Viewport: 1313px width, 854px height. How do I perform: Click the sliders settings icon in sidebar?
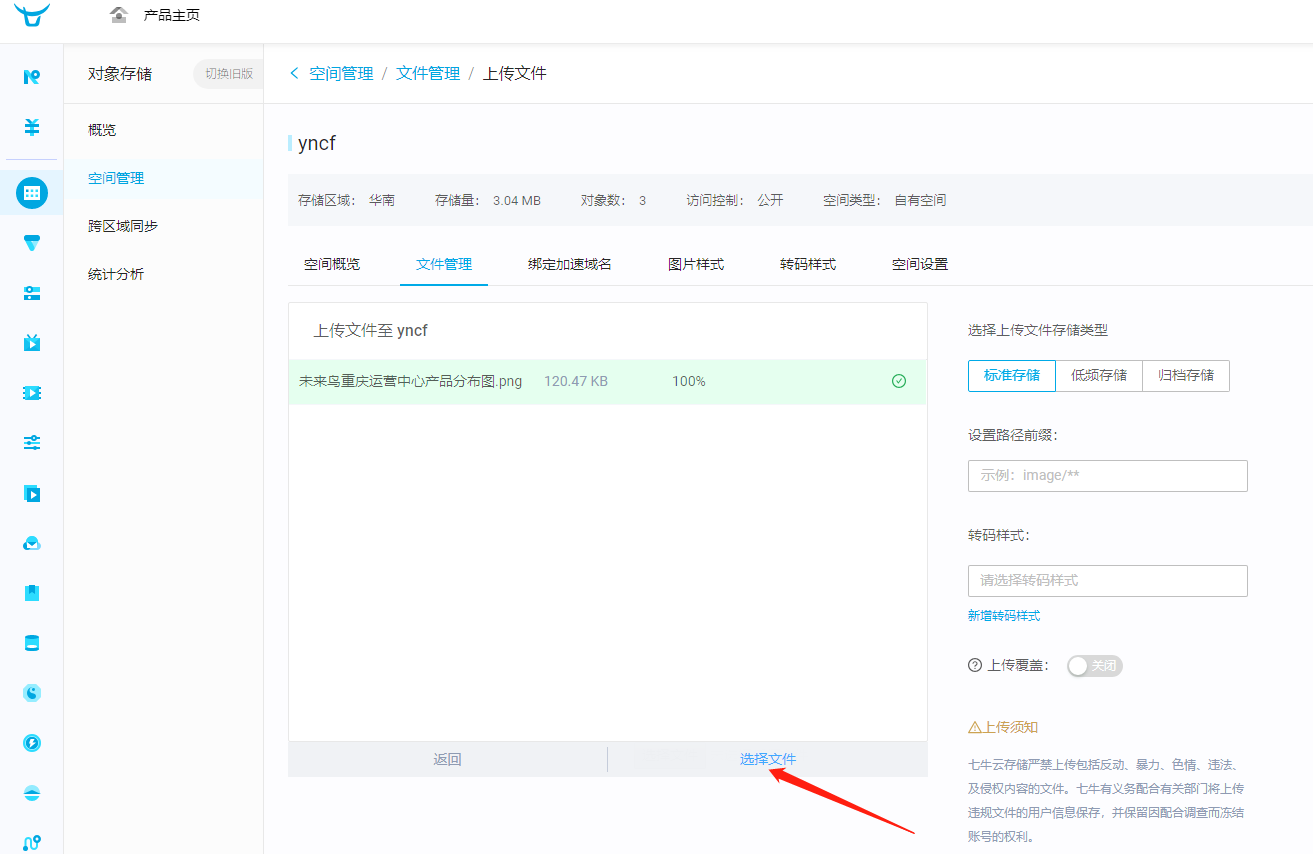click(x=32, y=443)
